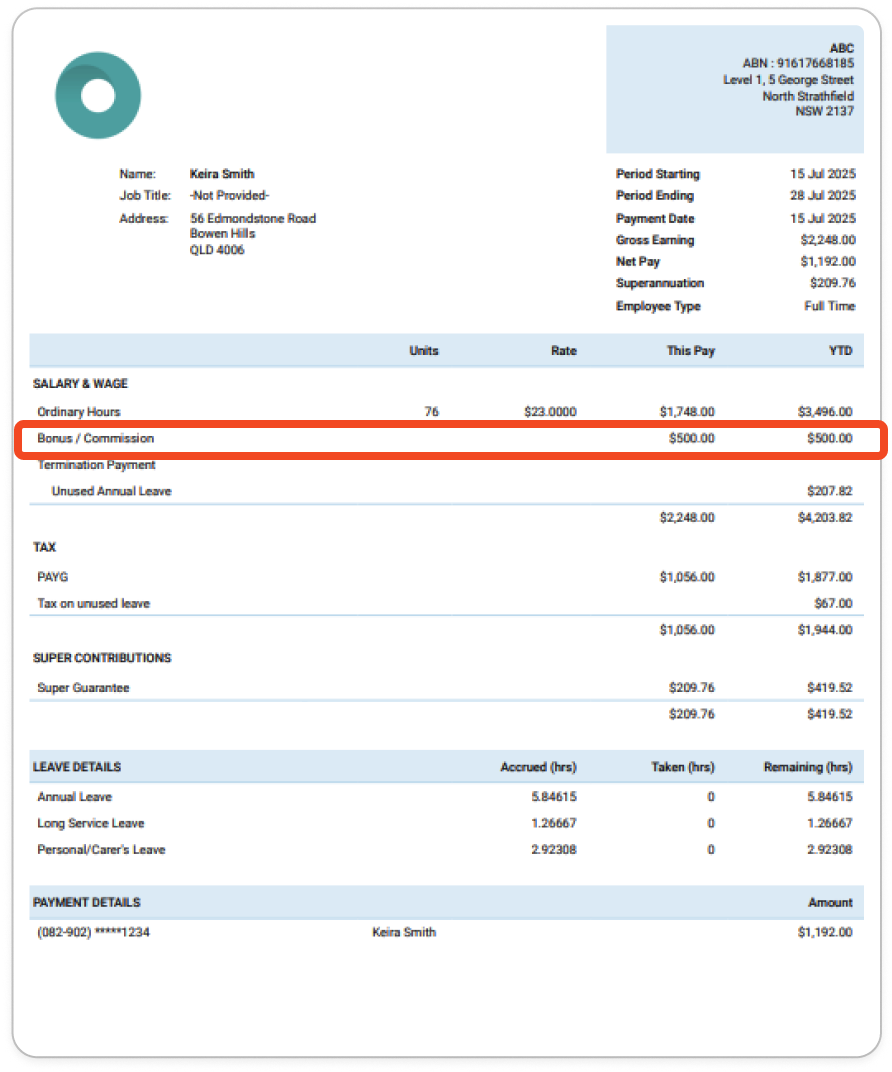892x1072 pixels.
Task: Select the ABC company name
Action: pos(841,47)
